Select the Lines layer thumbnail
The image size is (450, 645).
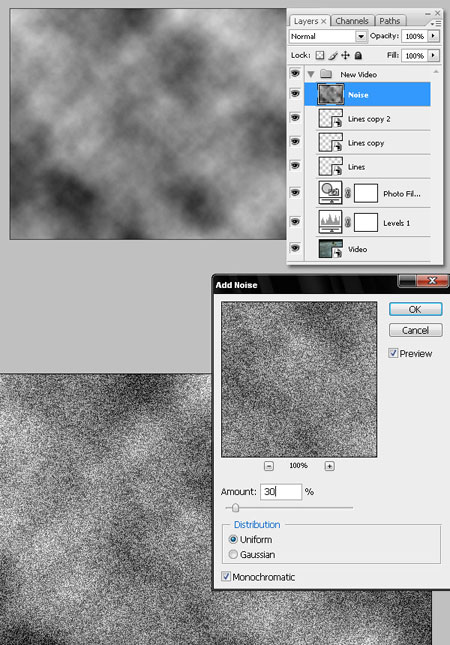[x=330, y=166]
